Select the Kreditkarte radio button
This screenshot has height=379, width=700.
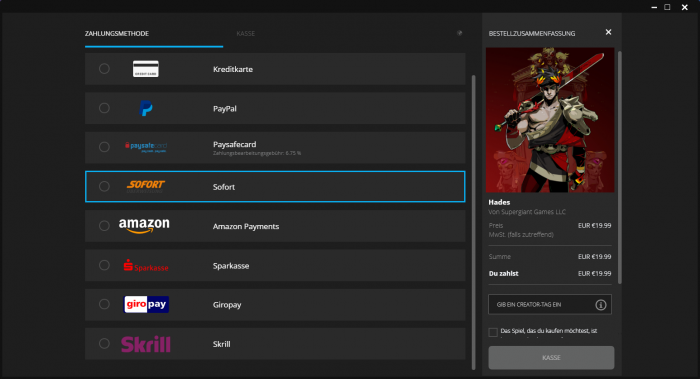pyautogui.click(x=104, y=68)
